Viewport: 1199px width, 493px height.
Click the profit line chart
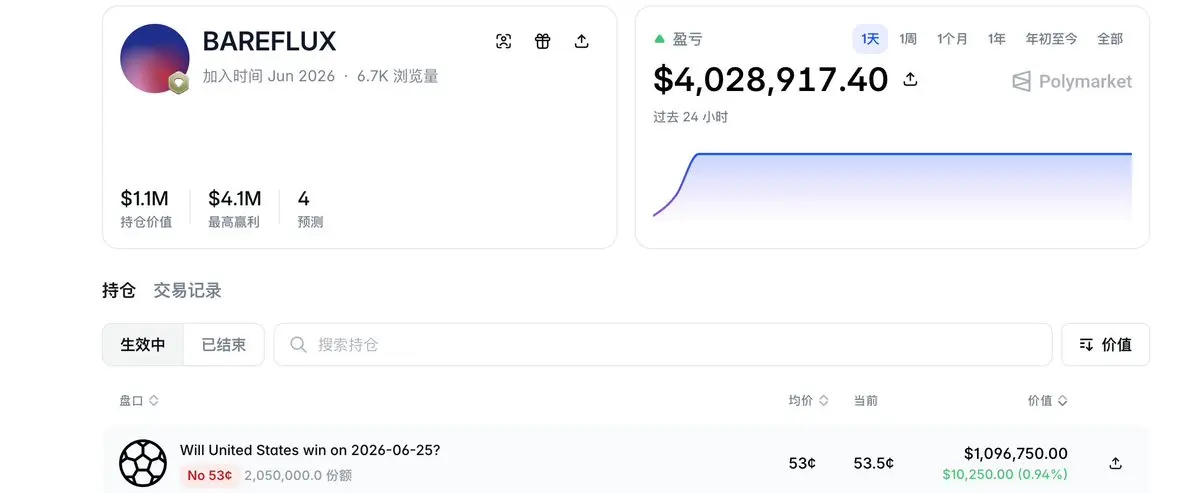click(x=892, y=187)
